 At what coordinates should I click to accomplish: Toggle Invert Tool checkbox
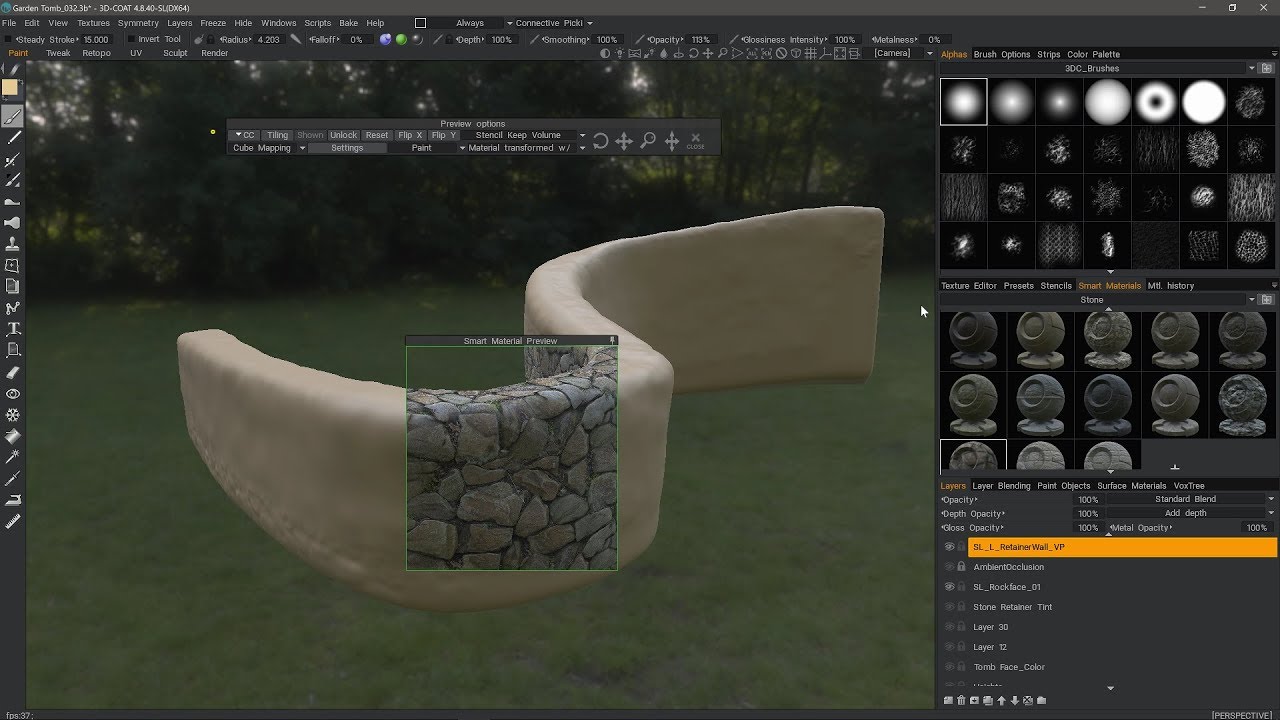click(131, 40)
